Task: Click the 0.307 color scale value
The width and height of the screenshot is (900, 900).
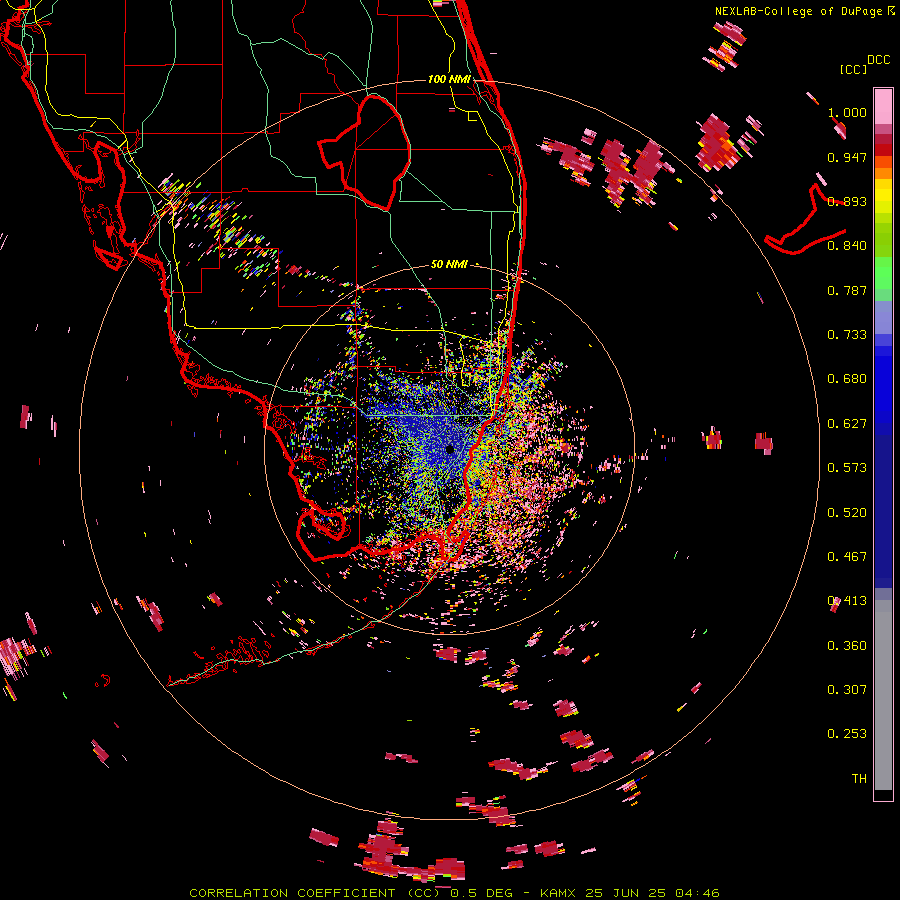Action: (x=847, y=690)
